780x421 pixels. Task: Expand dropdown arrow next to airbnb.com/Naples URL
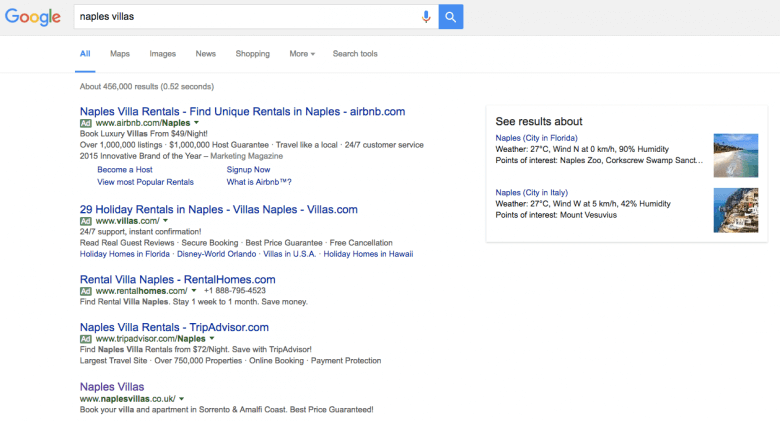tap(196, 122)
